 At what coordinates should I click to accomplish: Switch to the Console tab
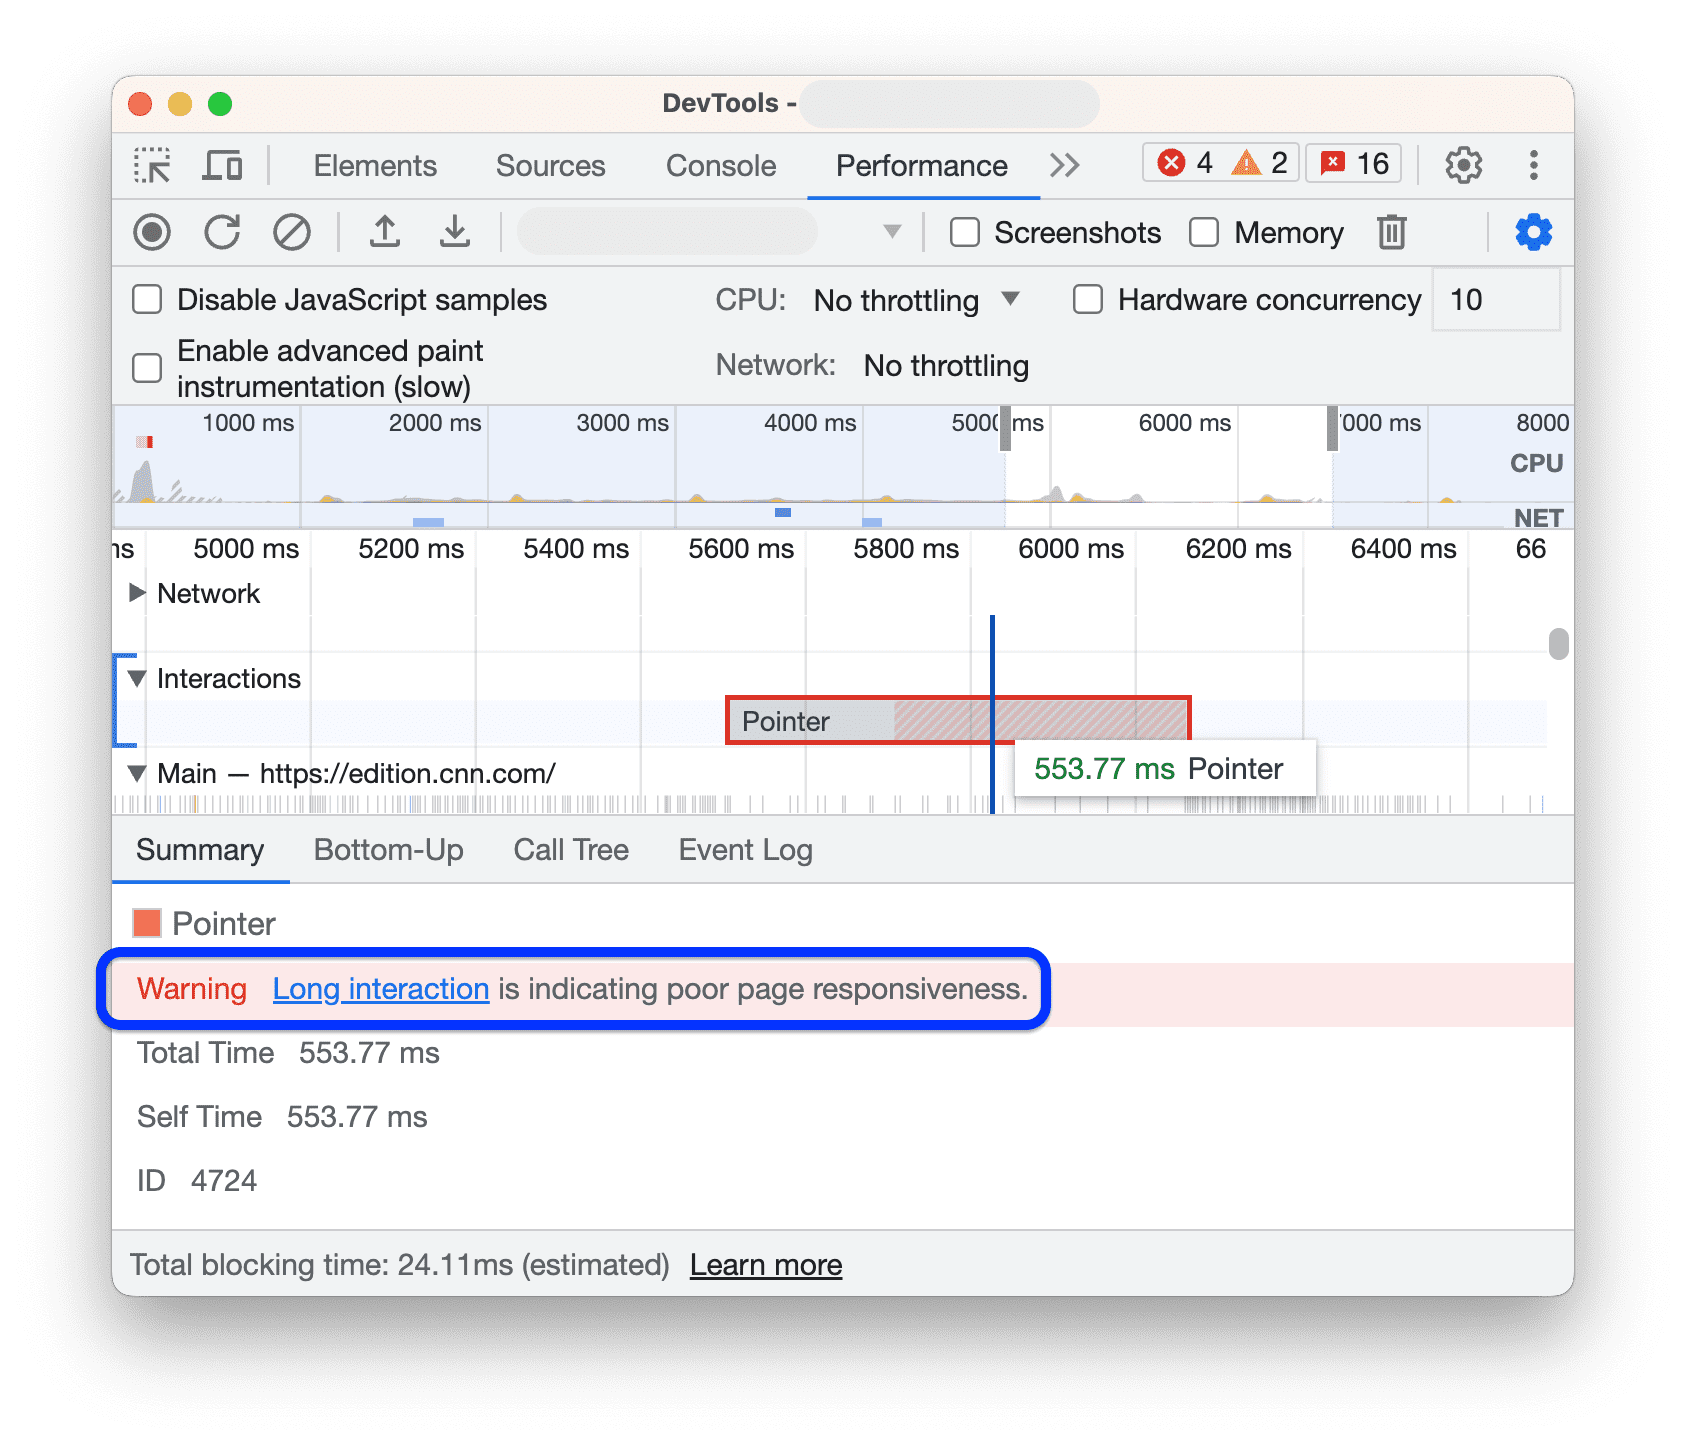(719, 165)
